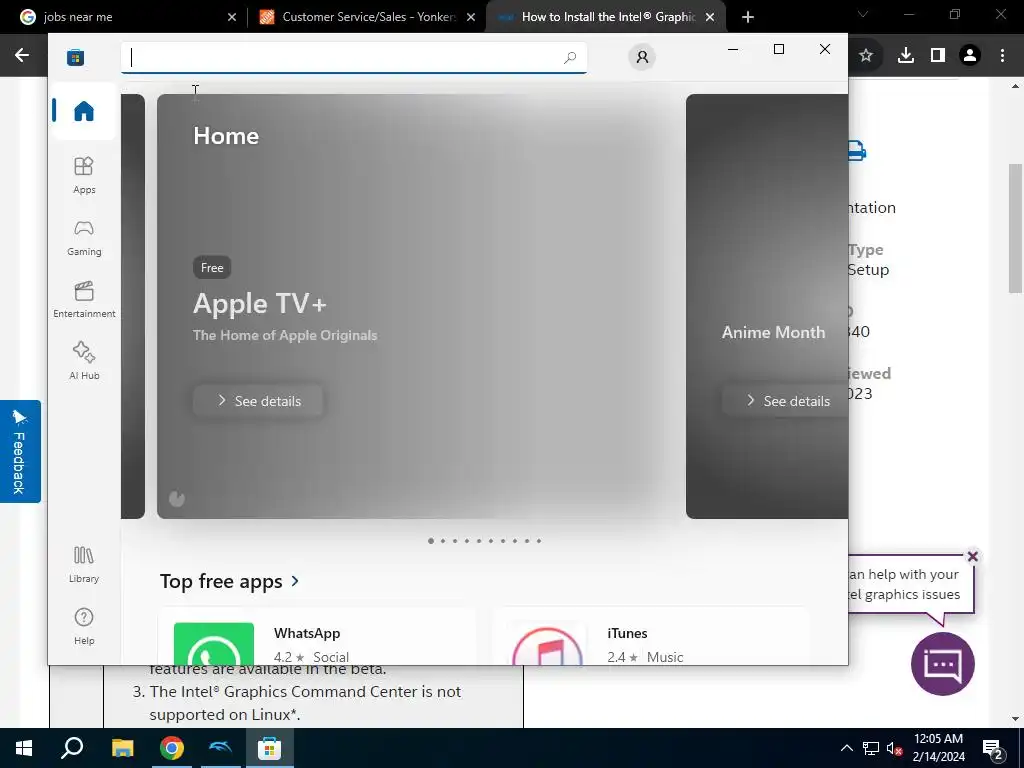1024x768 pixels.
Task: Open the dolphin app in taskbar
Action: click(x=220, y=748)
